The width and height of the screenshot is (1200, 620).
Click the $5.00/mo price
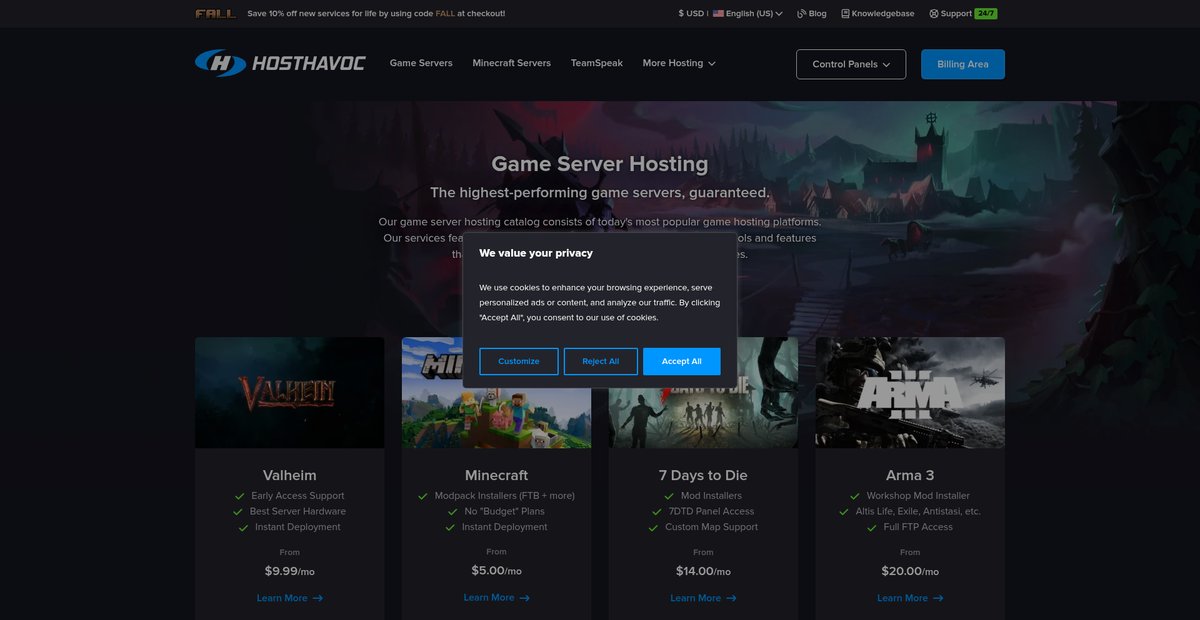pyautogui.click(x=497, y=571)
